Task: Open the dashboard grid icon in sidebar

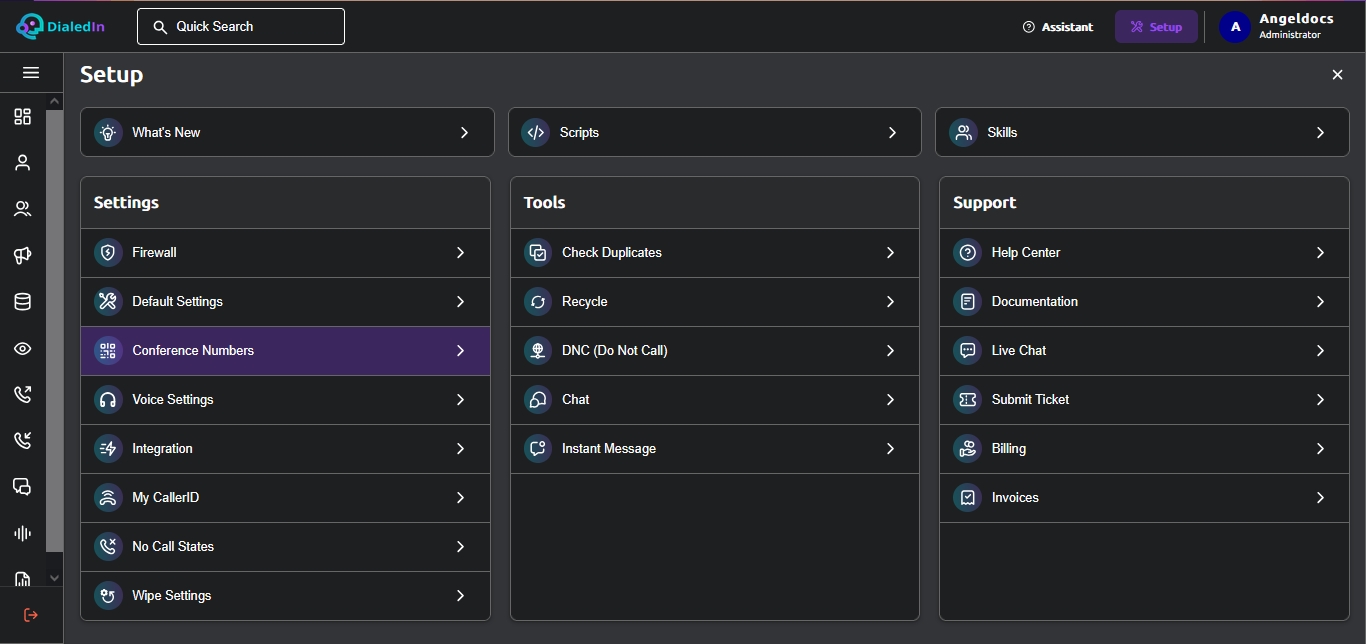Action: pyautogui.click(x=22, y=117)
